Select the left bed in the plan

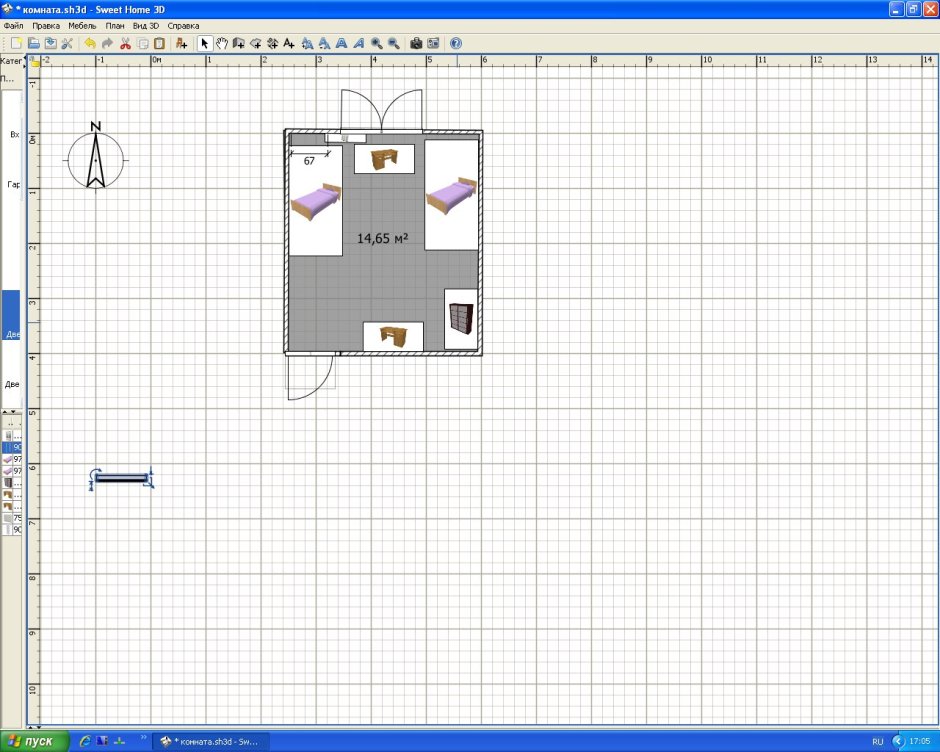point(315,200)
